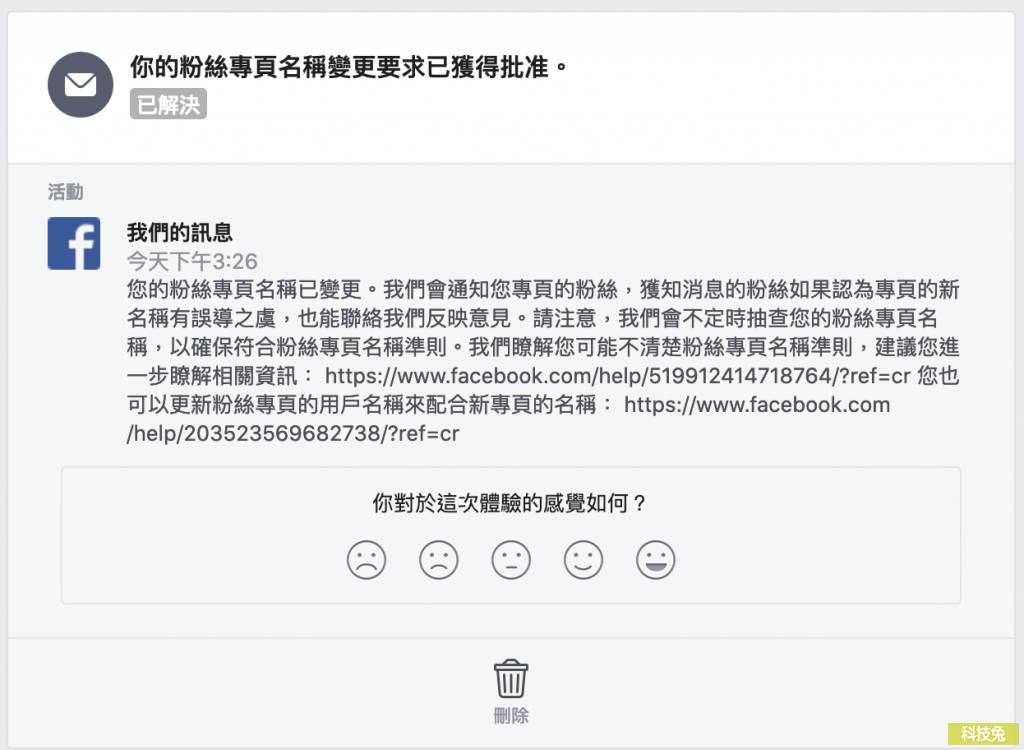Image resolution: width=1024 pixels, height=750 pixels.
Task: Click the 你對於這次體驗的感覺如何 question text
Action: coord(509,503)
